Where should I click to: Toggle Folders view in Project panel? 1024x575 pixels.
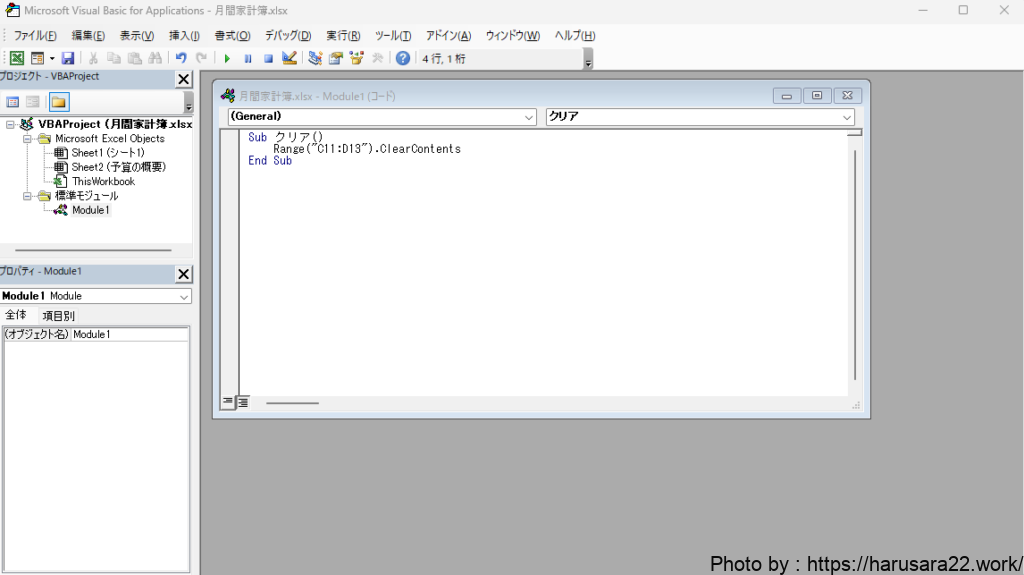tap(59, 102)
